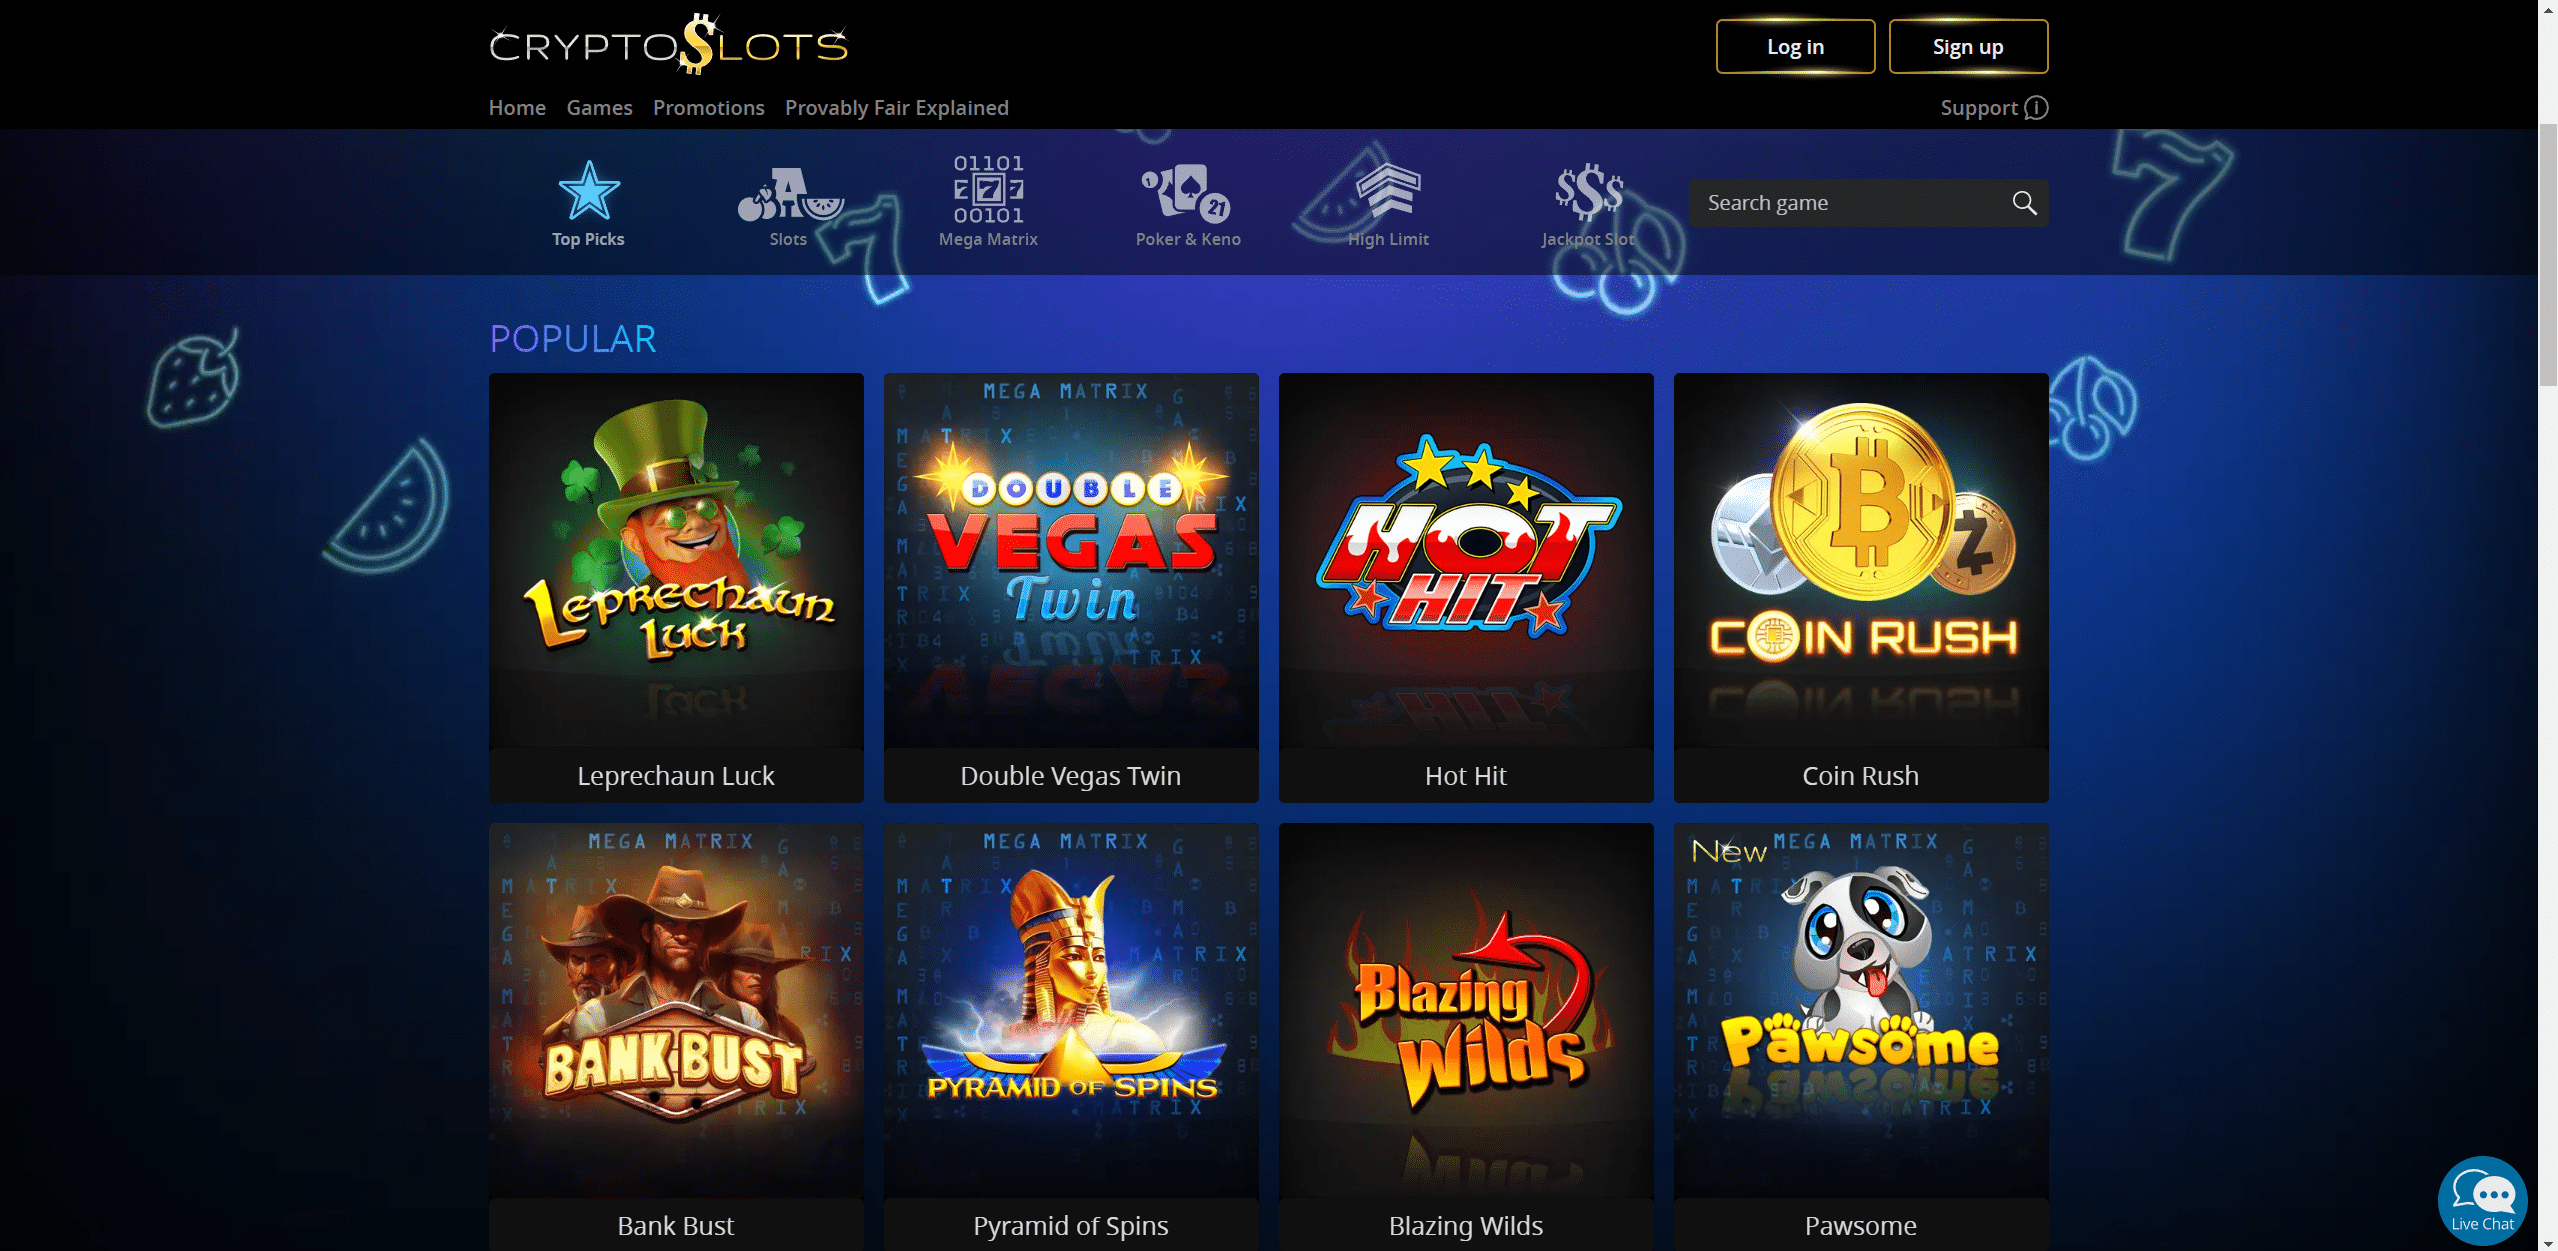Click the search magnifier icon
2558x1251 pixels.
tap(2024, 203)
